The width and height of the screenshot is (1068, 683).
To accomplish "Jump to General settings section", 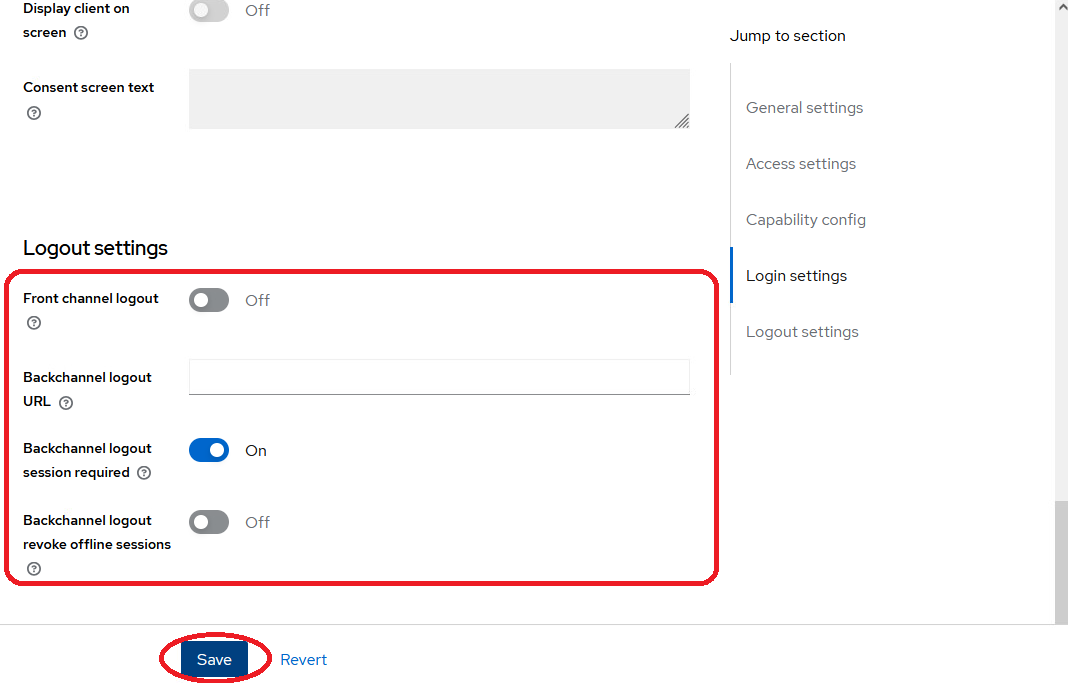I will [x=804, y=107].
